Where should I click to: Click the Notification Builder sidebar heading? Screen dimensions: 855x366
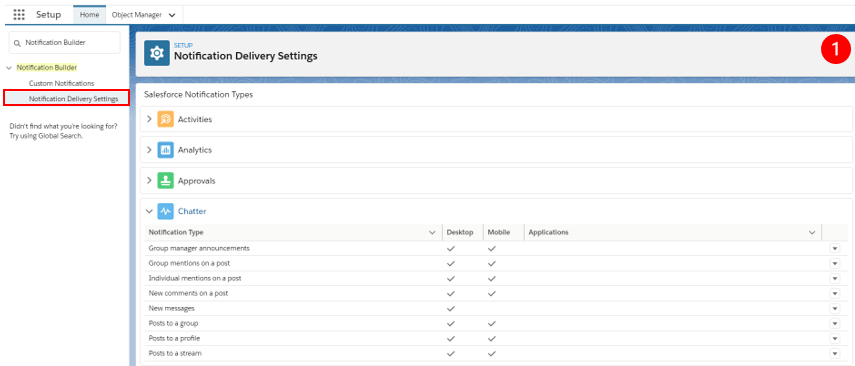(x=47, y=68)
